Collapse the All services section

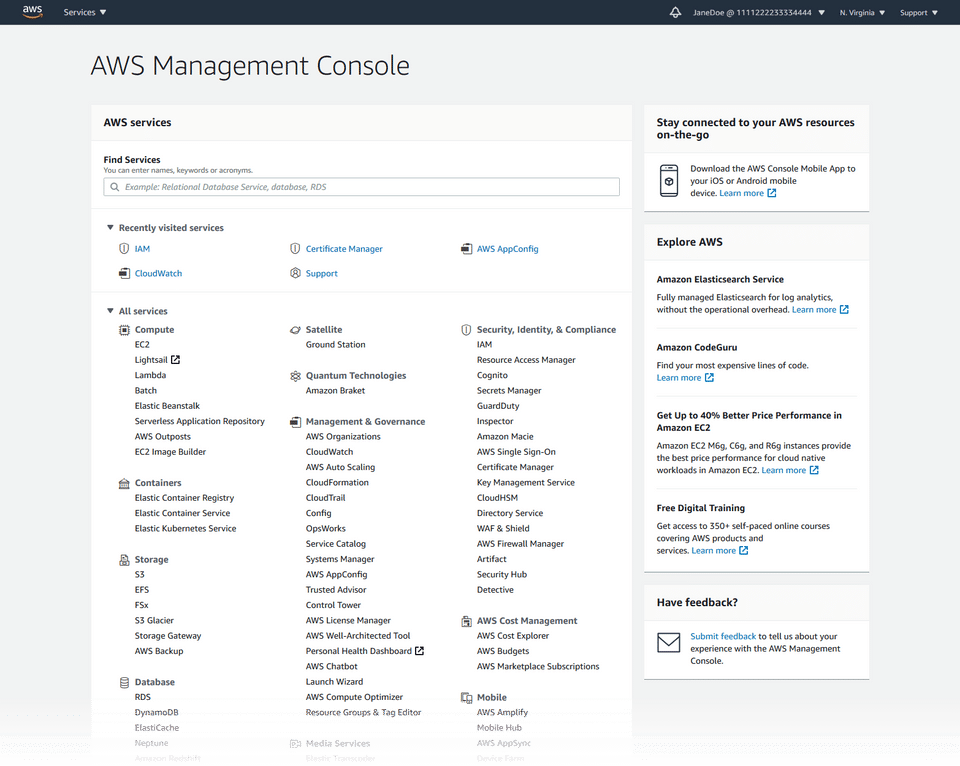tap(110, 310)
